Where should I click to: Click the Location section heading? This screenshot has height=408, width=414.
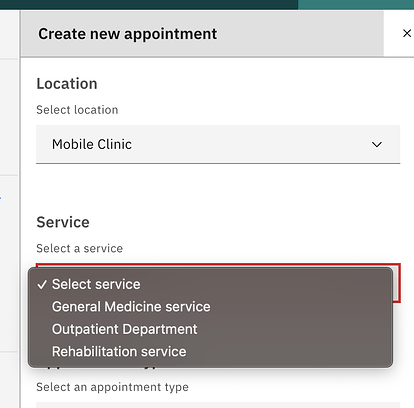point(67,84)
